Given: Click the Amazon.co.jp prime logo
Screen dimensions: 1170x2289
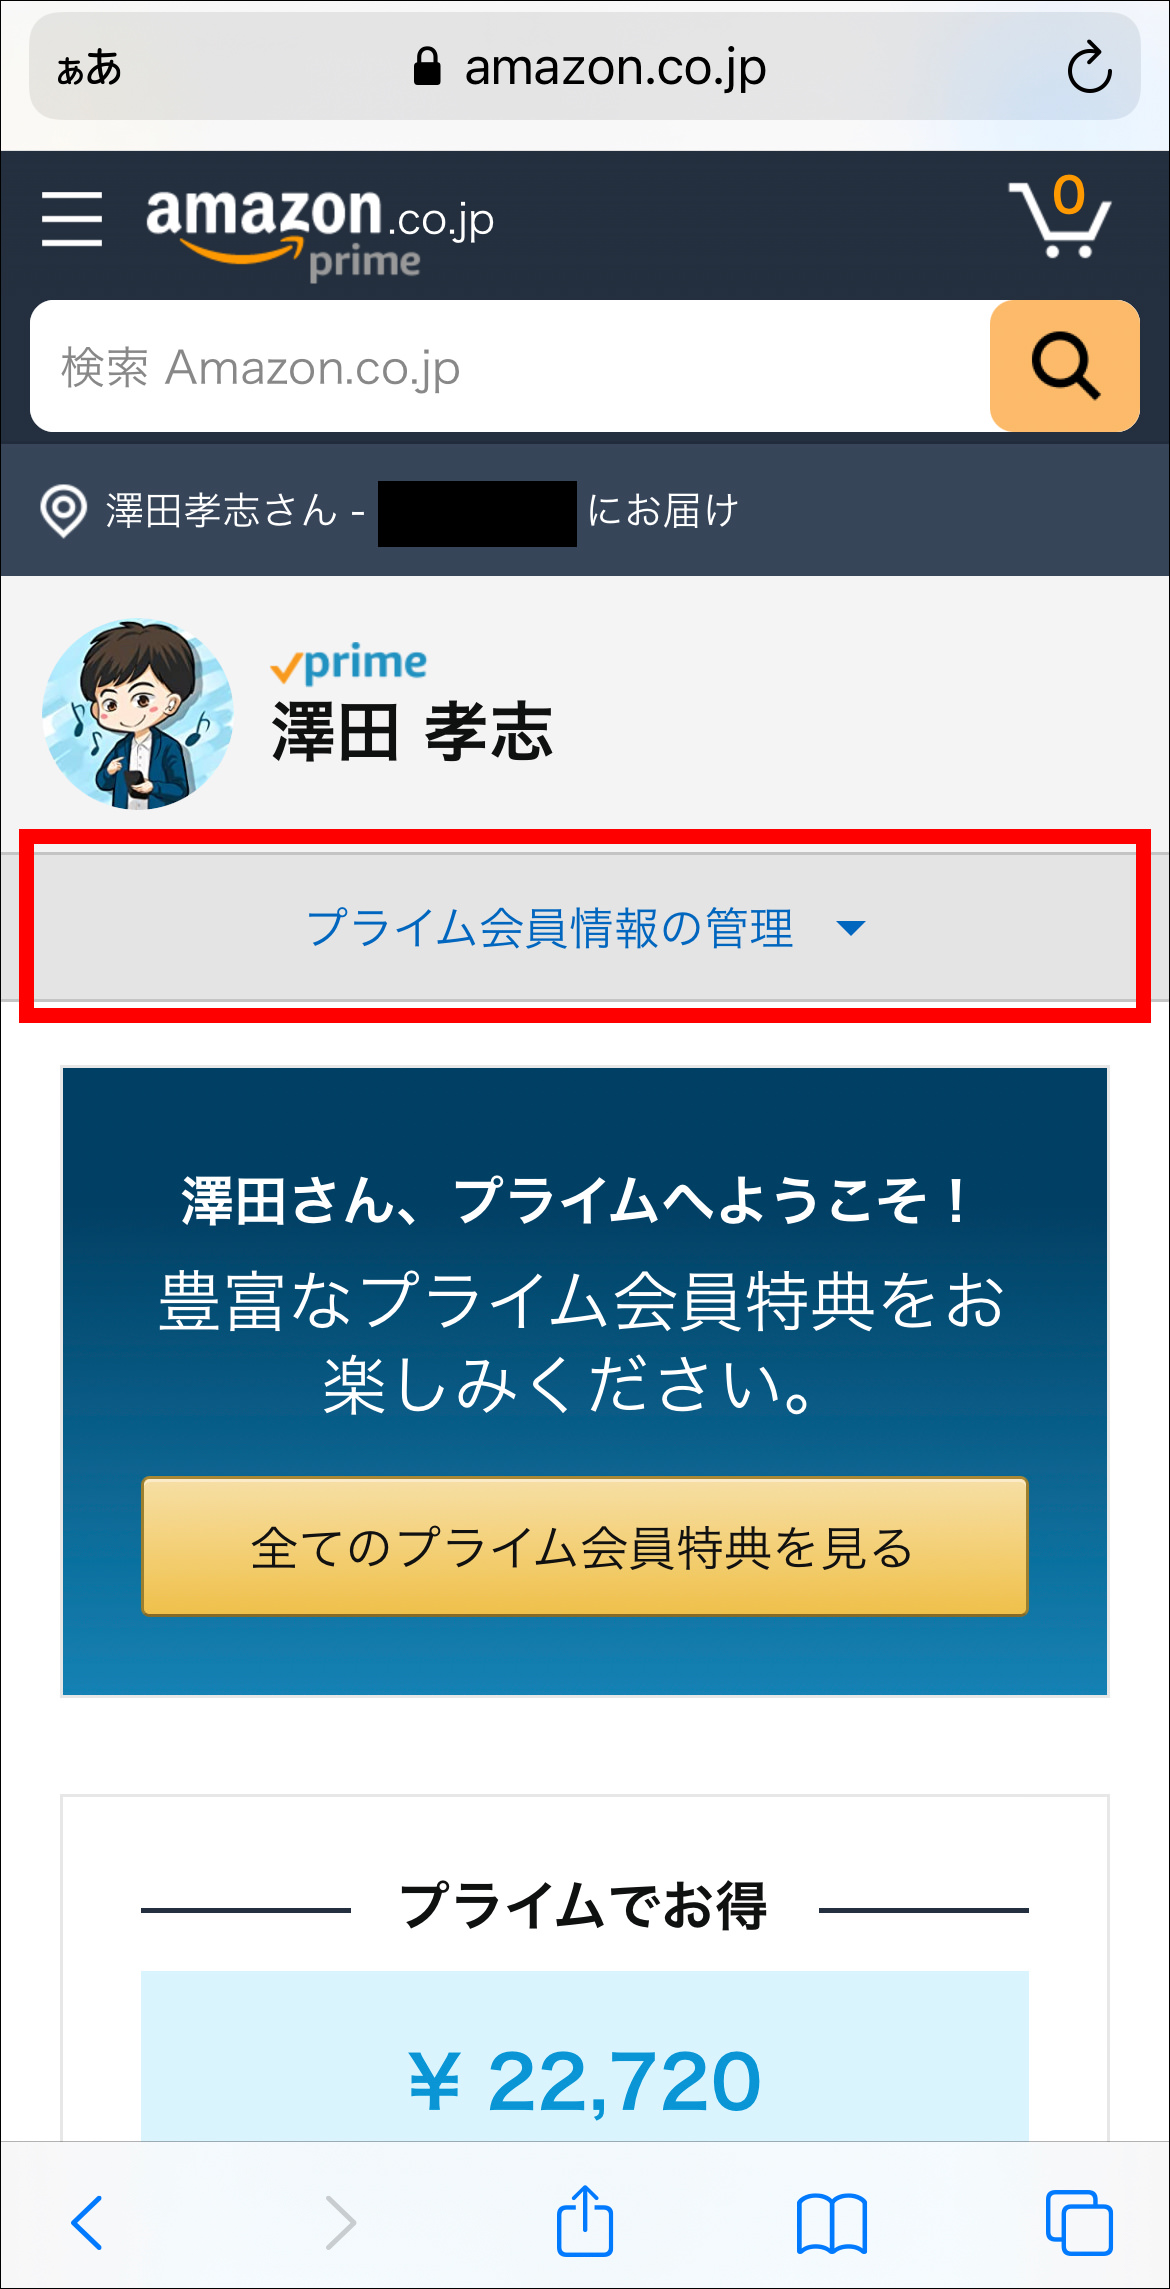Looking at the screenshot, I should click(320, 232).
